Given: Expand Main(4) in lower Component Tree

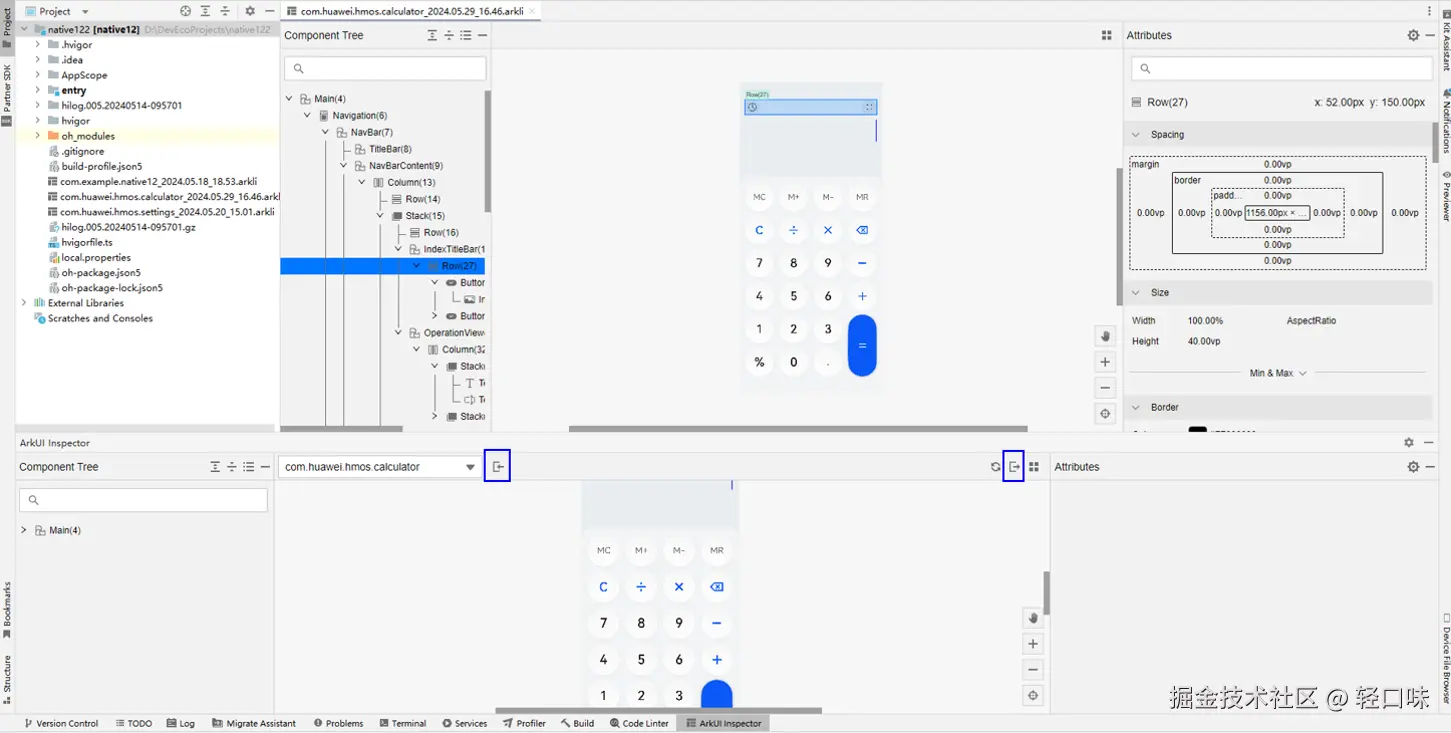Looking at the screenshot, I should coord(24,530).
